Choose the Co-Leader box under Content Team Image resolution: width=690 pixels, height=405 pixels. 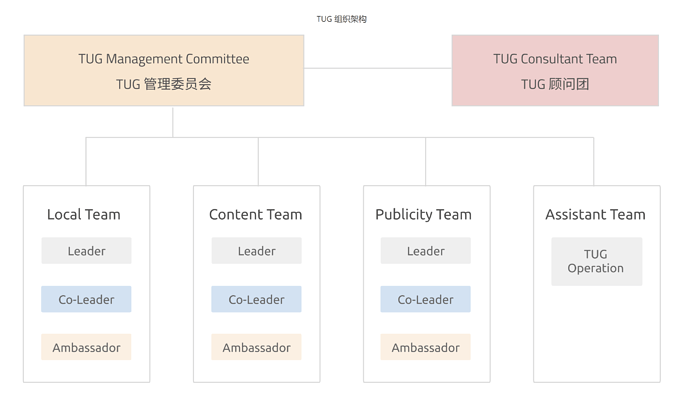[x=256, y=299]
